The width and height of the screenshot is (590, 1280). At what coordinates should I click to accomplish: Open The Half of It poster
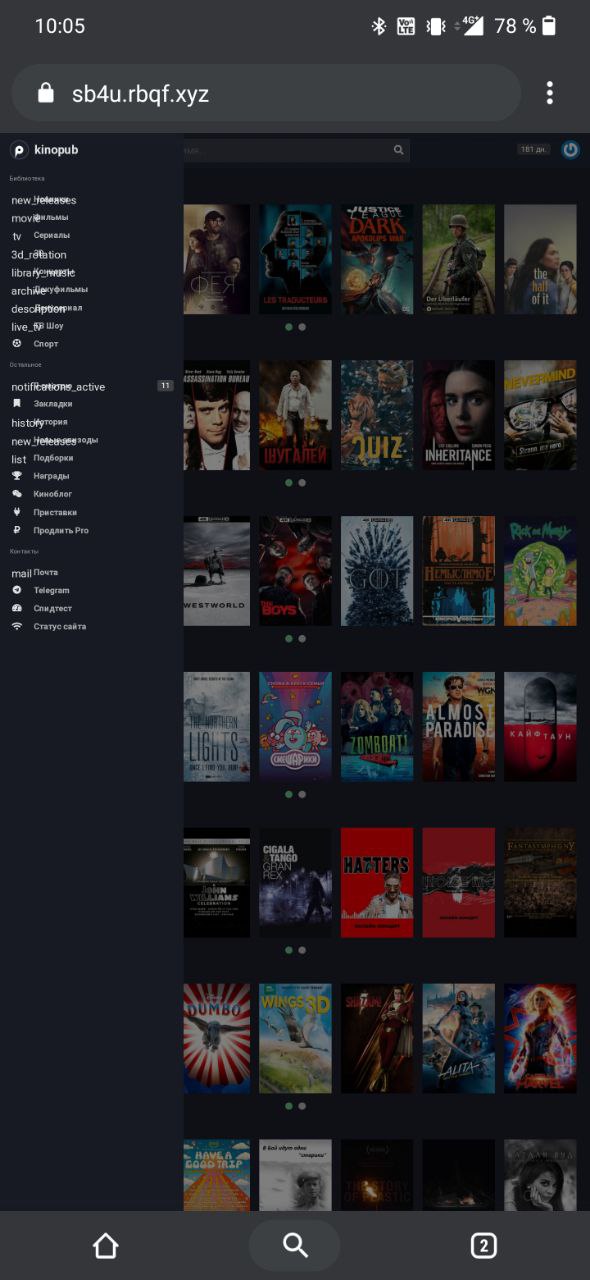pos(540,260)
